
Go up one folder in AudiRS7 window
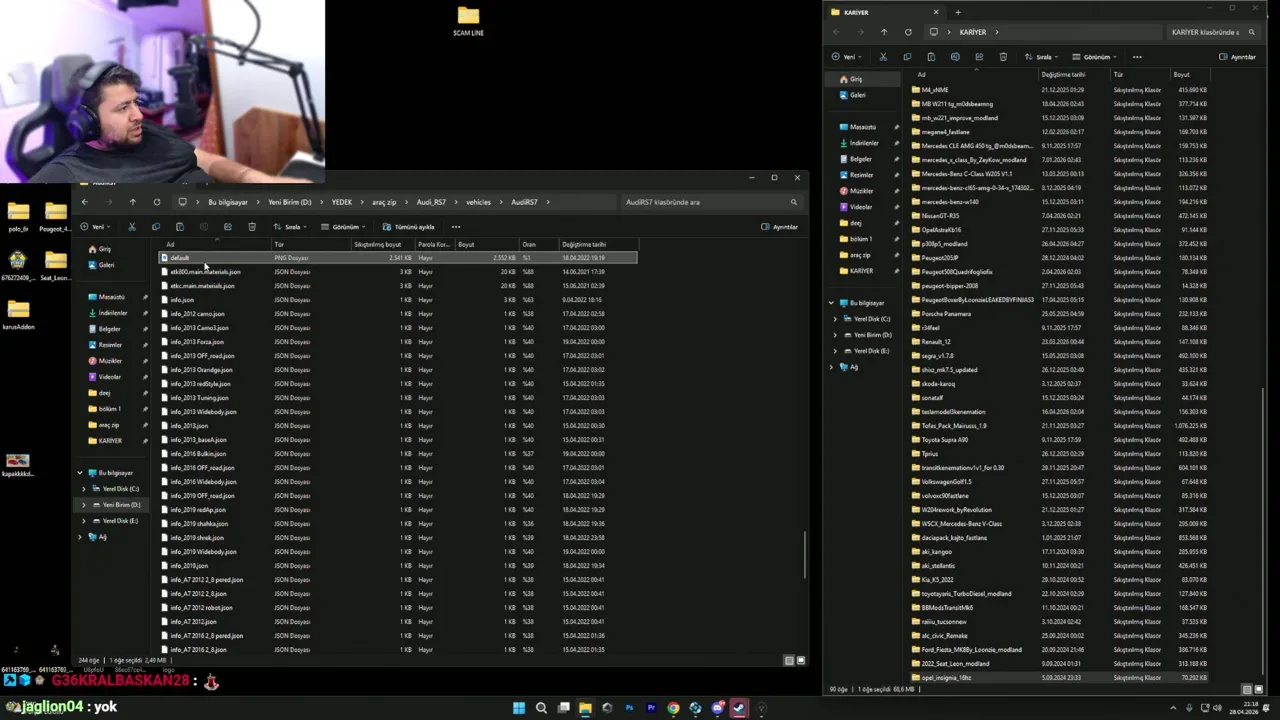(x=132, y=202)
